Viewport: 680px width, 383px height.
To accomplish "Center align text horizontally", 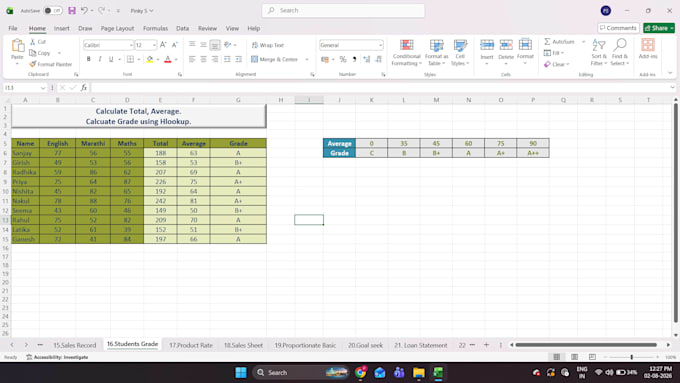I will click(x=203, y=59).
